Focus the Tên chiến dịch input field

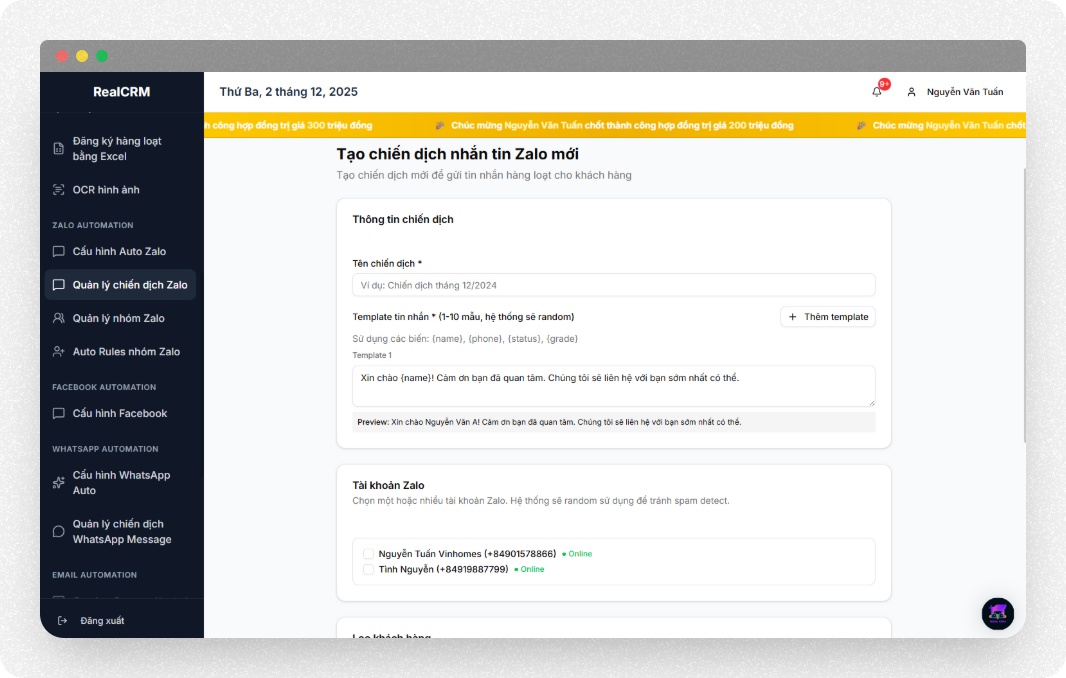click(613, 285)
